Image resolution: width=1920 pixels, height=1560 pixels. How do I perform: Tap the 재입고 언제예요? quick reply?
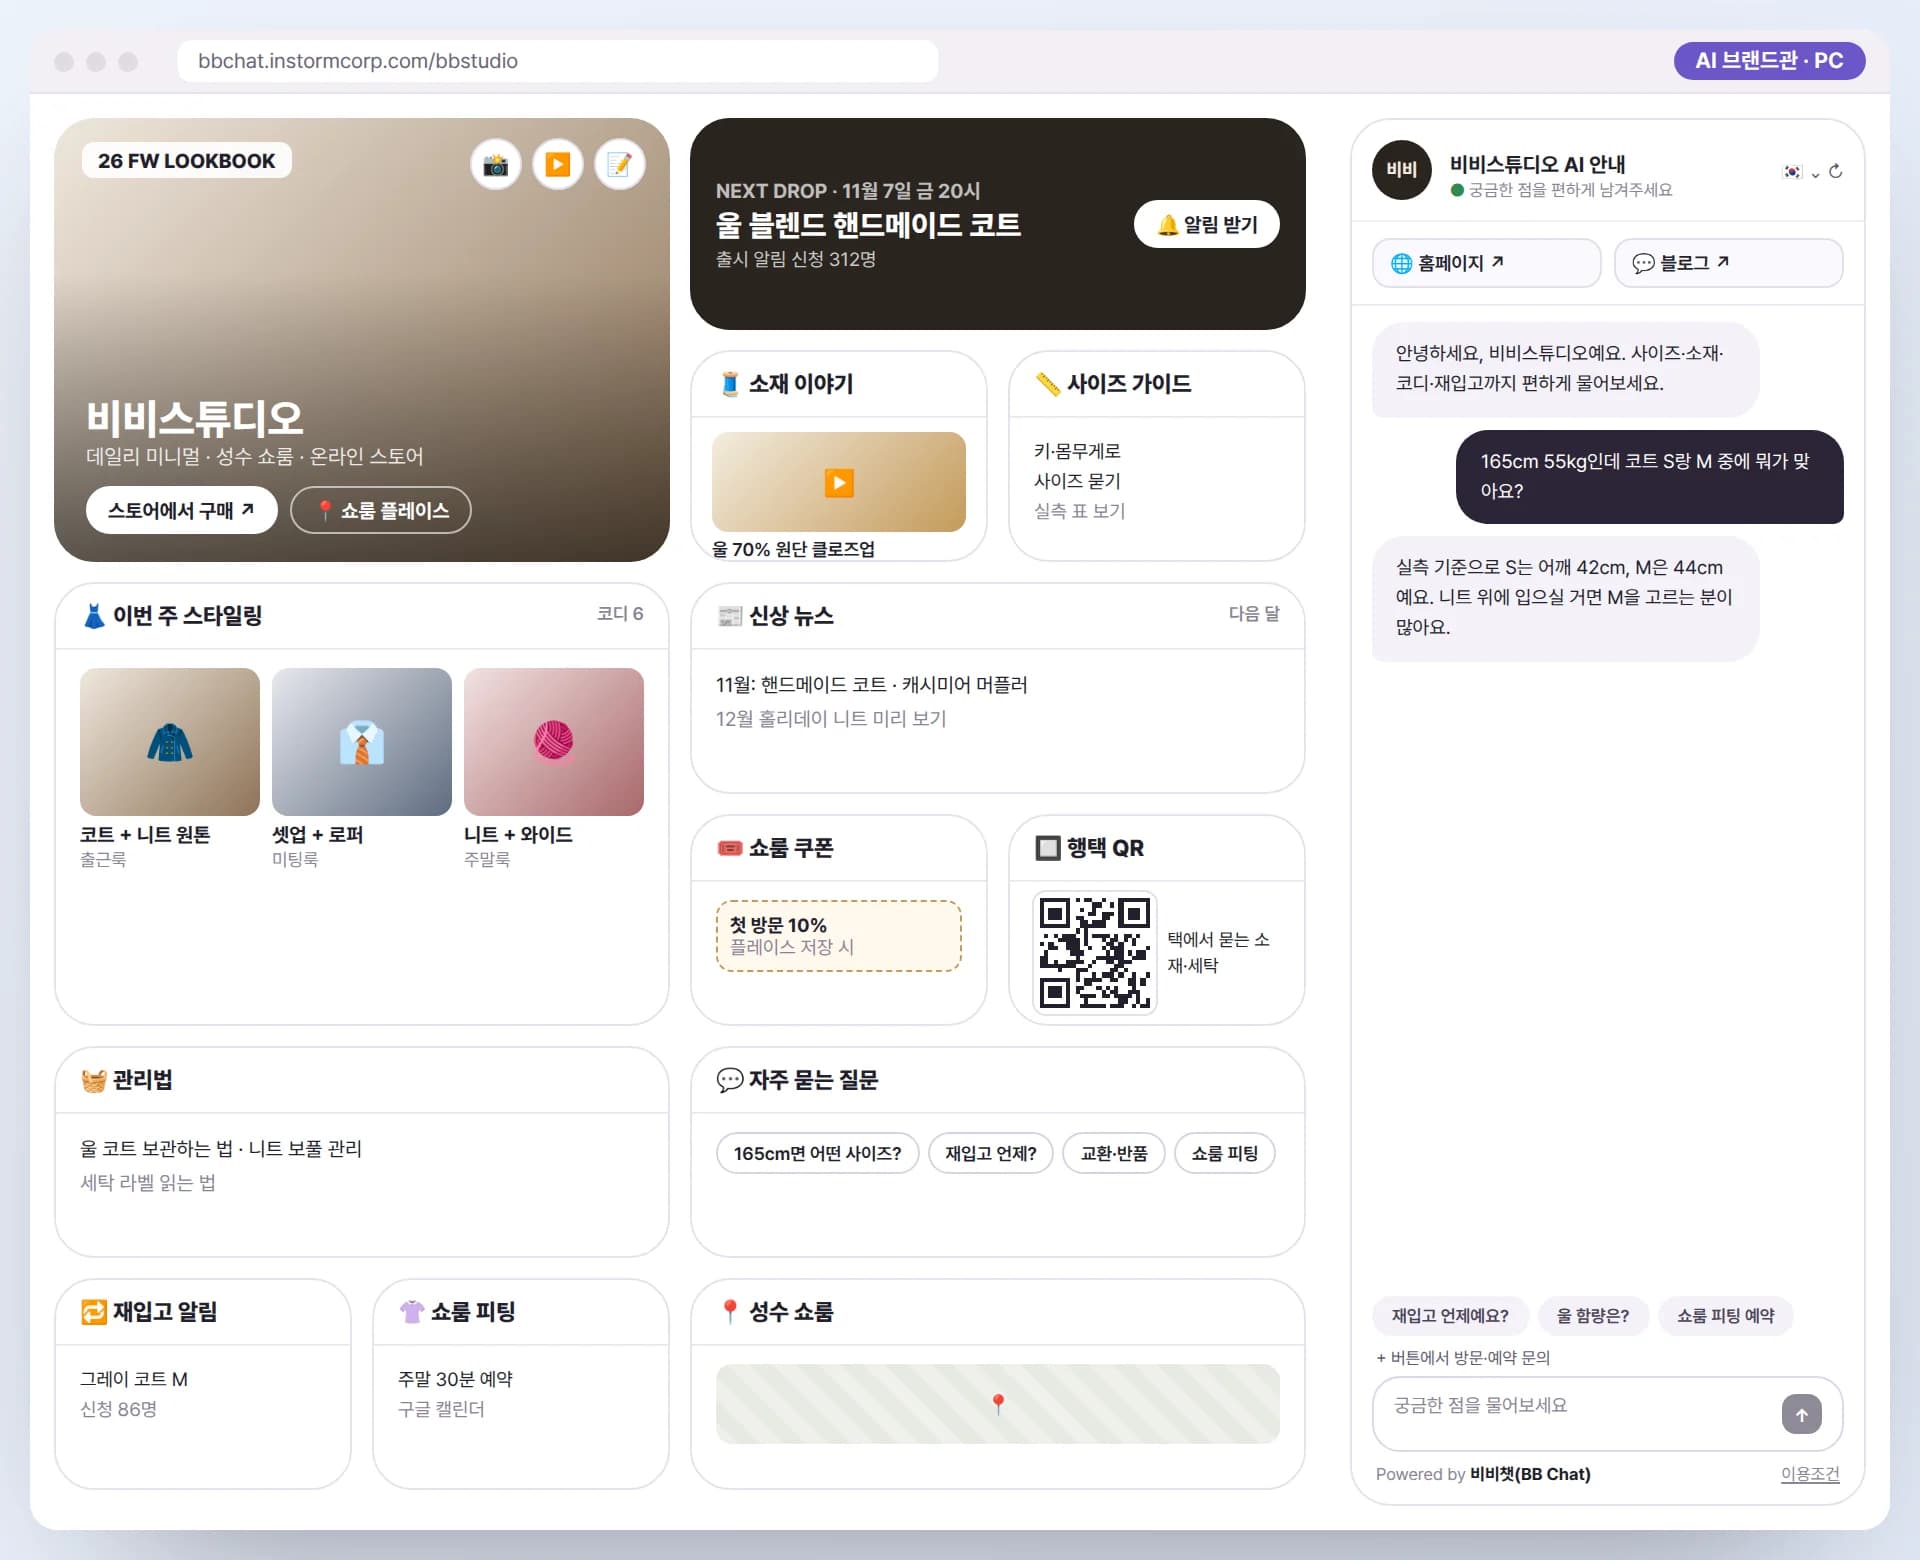1450,1316
